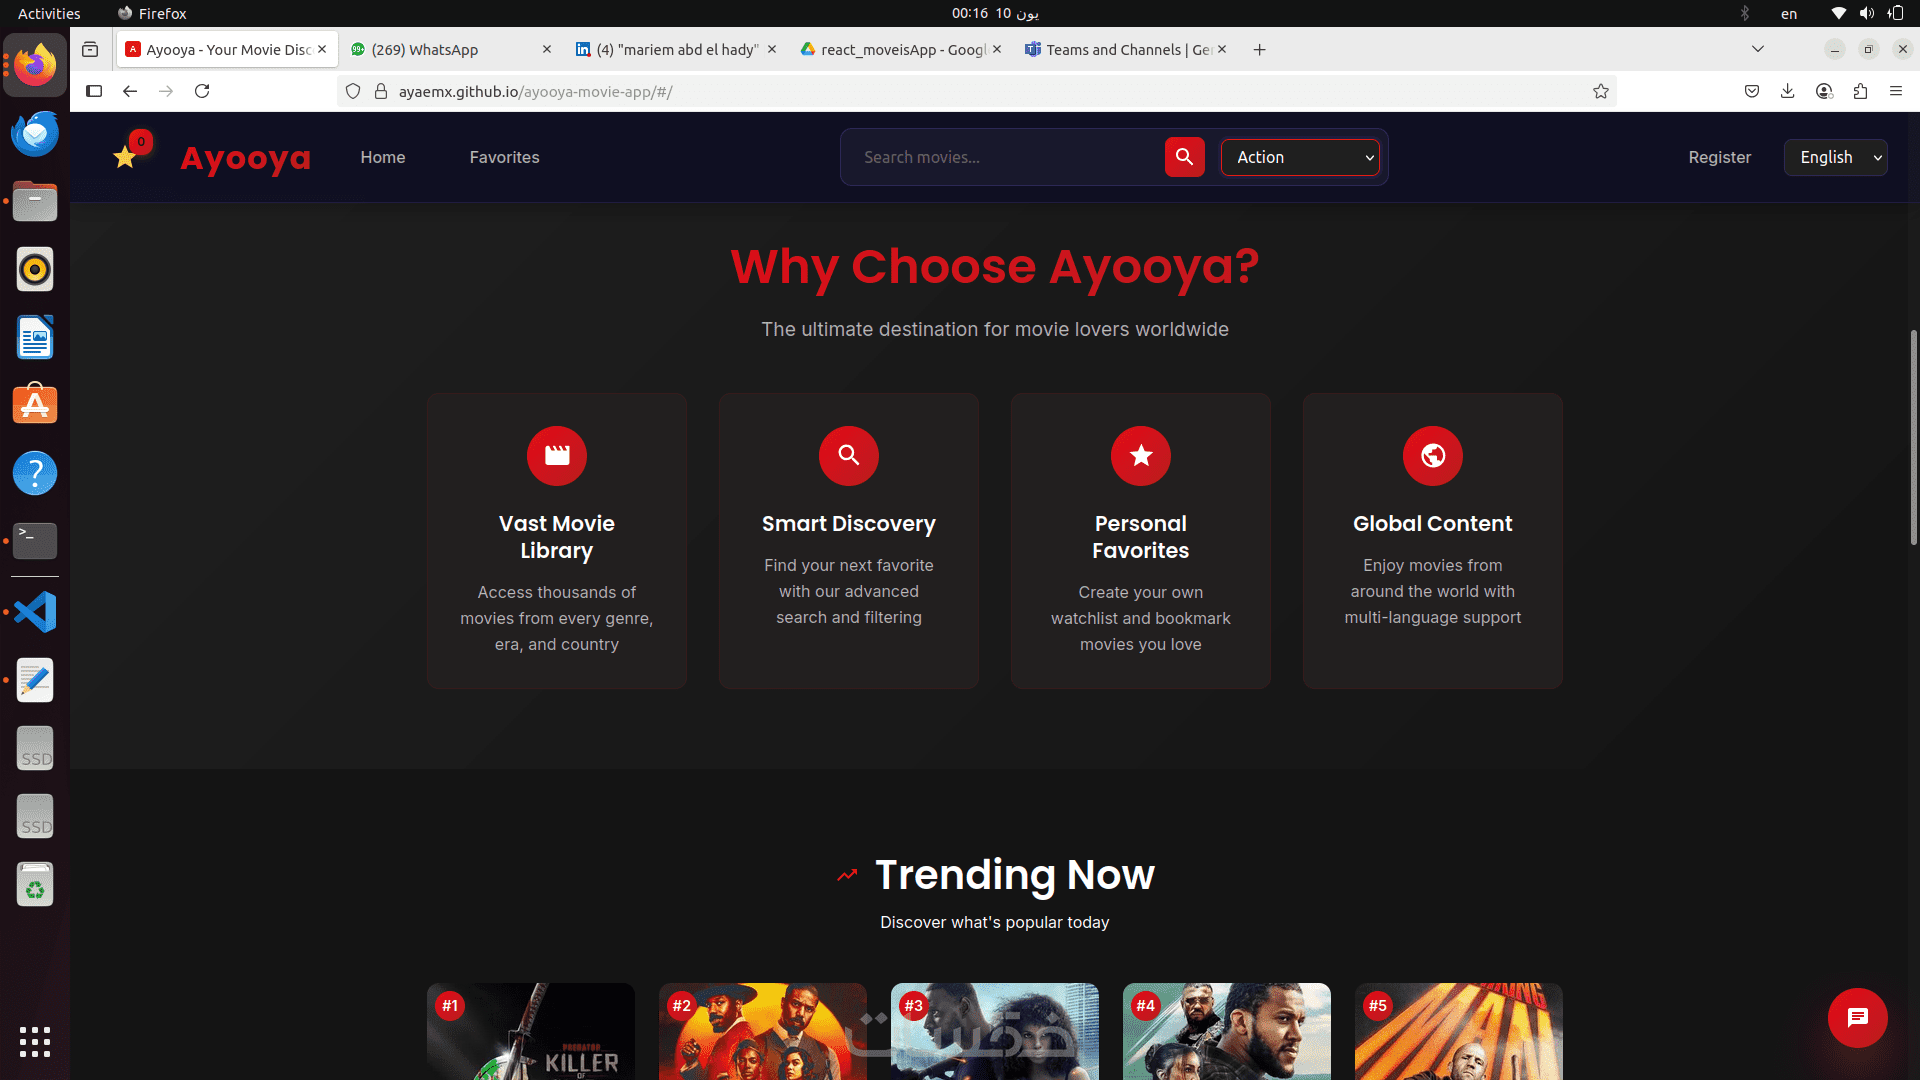Bookmark page with the star icon
This screenshot has height=1080, width=1920.
[1601, 91]
